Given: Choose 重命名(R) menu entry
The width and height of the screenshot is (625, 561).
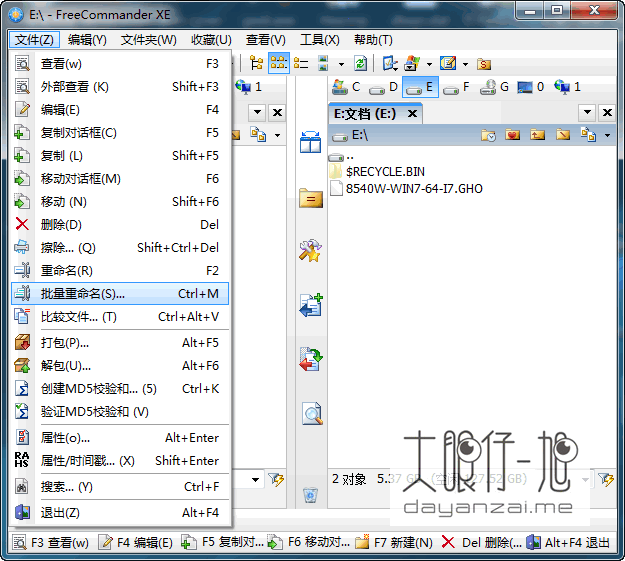Looking at the screenshot, I should 120,271.
